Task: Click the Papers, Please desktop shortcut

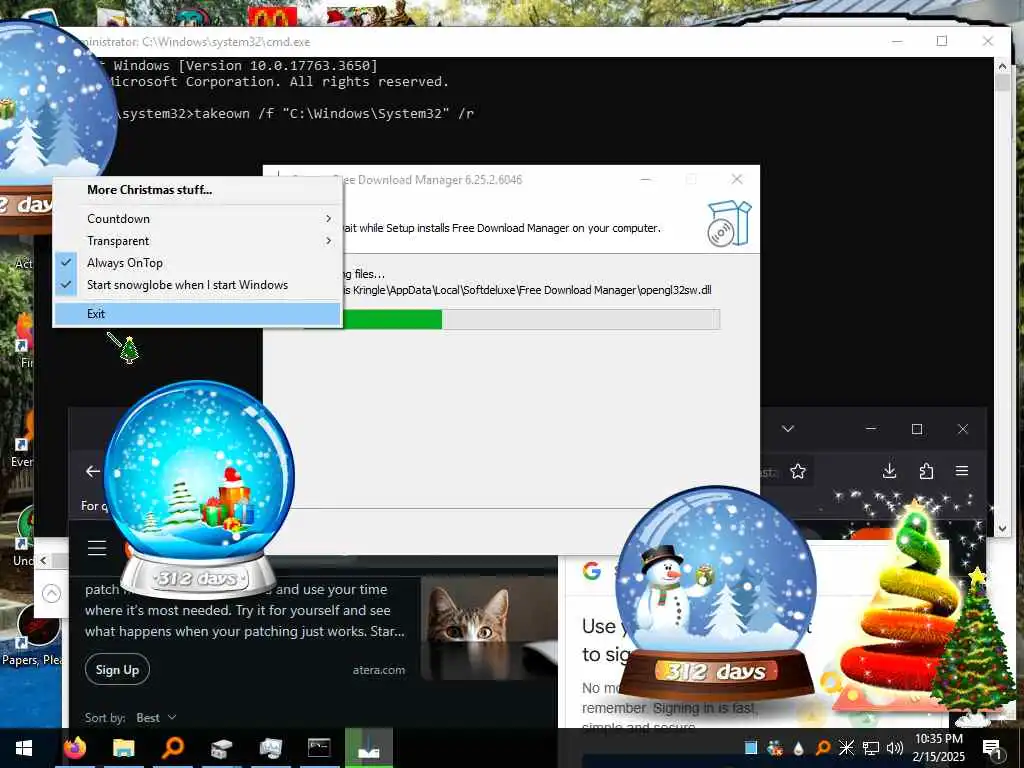Action: (31, 635)
